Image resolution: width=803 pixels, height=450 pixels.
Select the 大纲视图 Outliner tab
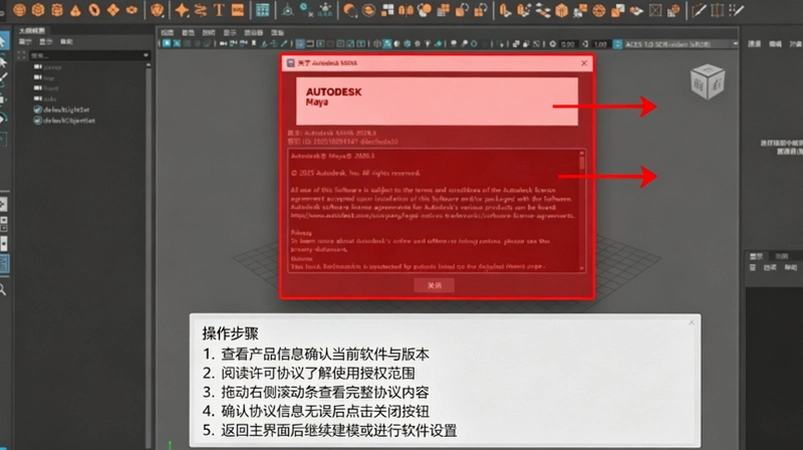[x=32, y=31]
